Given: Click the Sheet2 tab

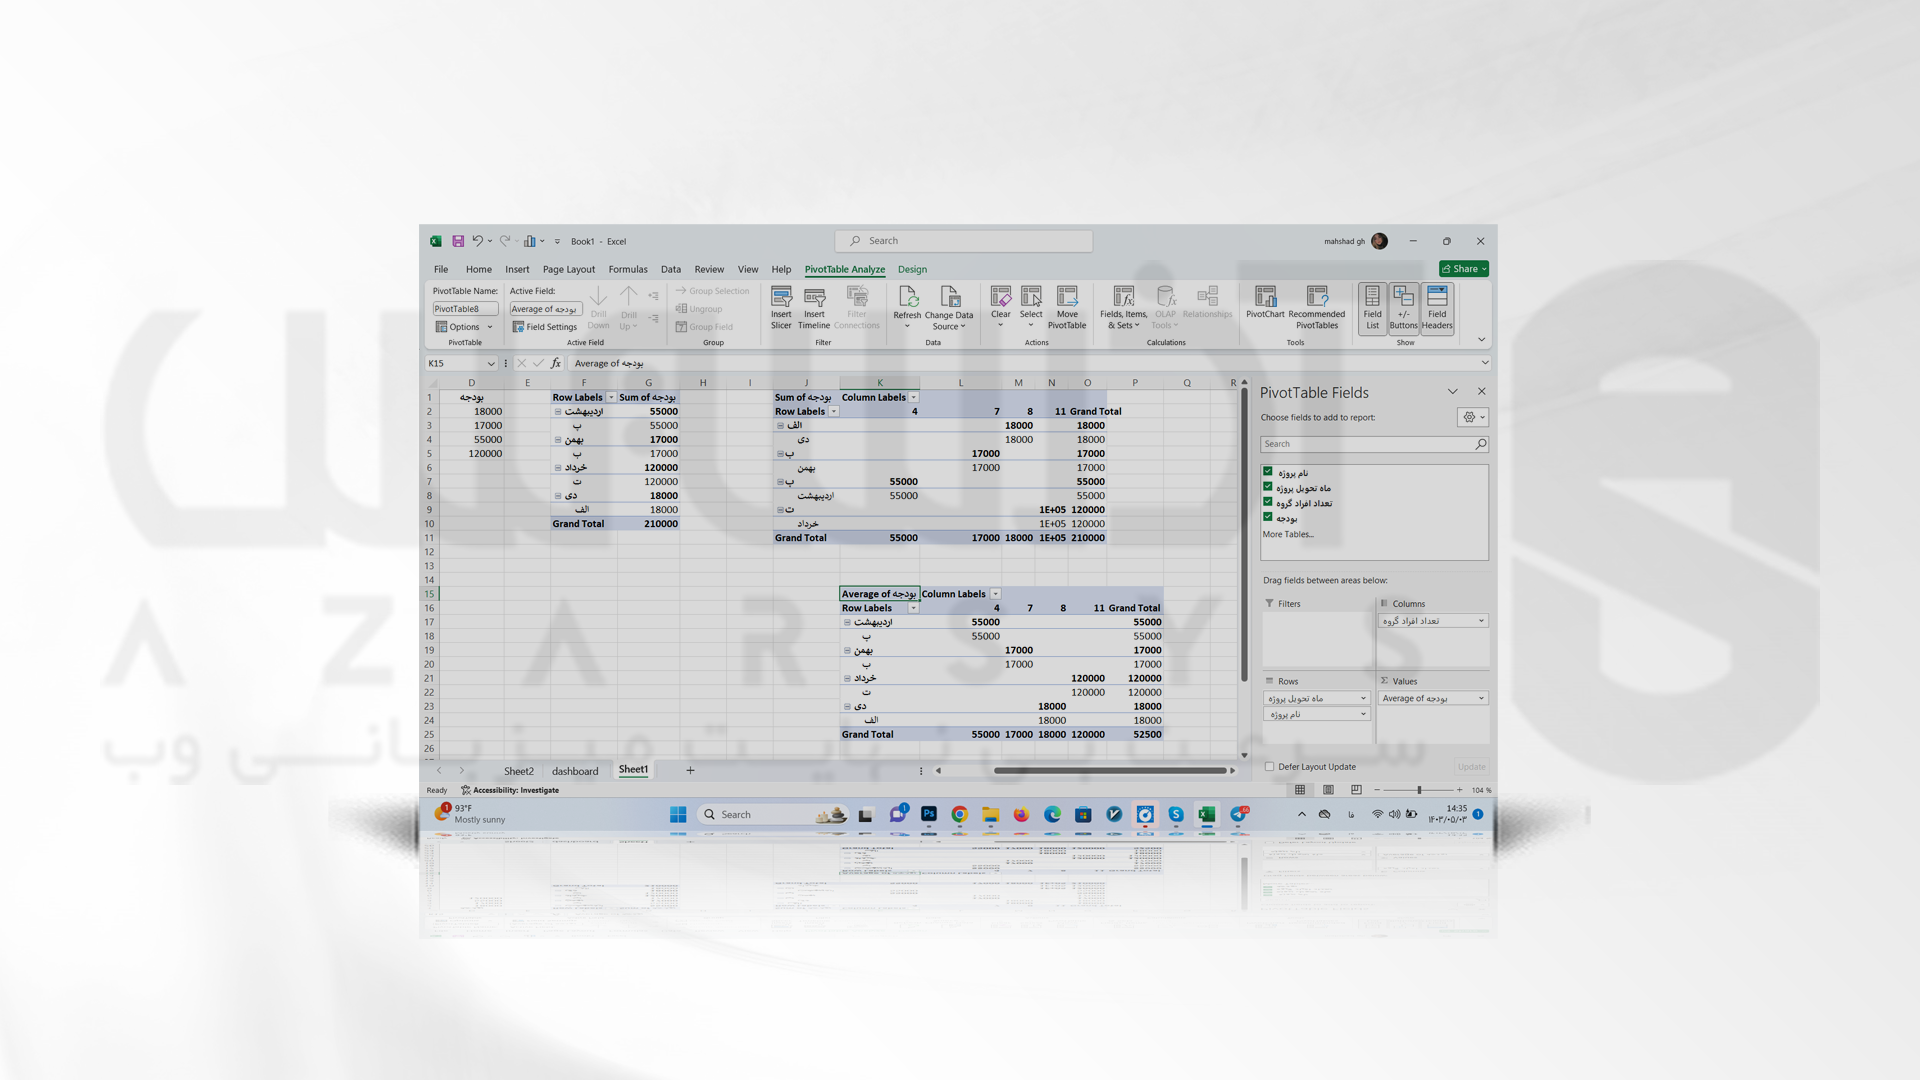Looking at the screenshot, I should pos(518,770).
